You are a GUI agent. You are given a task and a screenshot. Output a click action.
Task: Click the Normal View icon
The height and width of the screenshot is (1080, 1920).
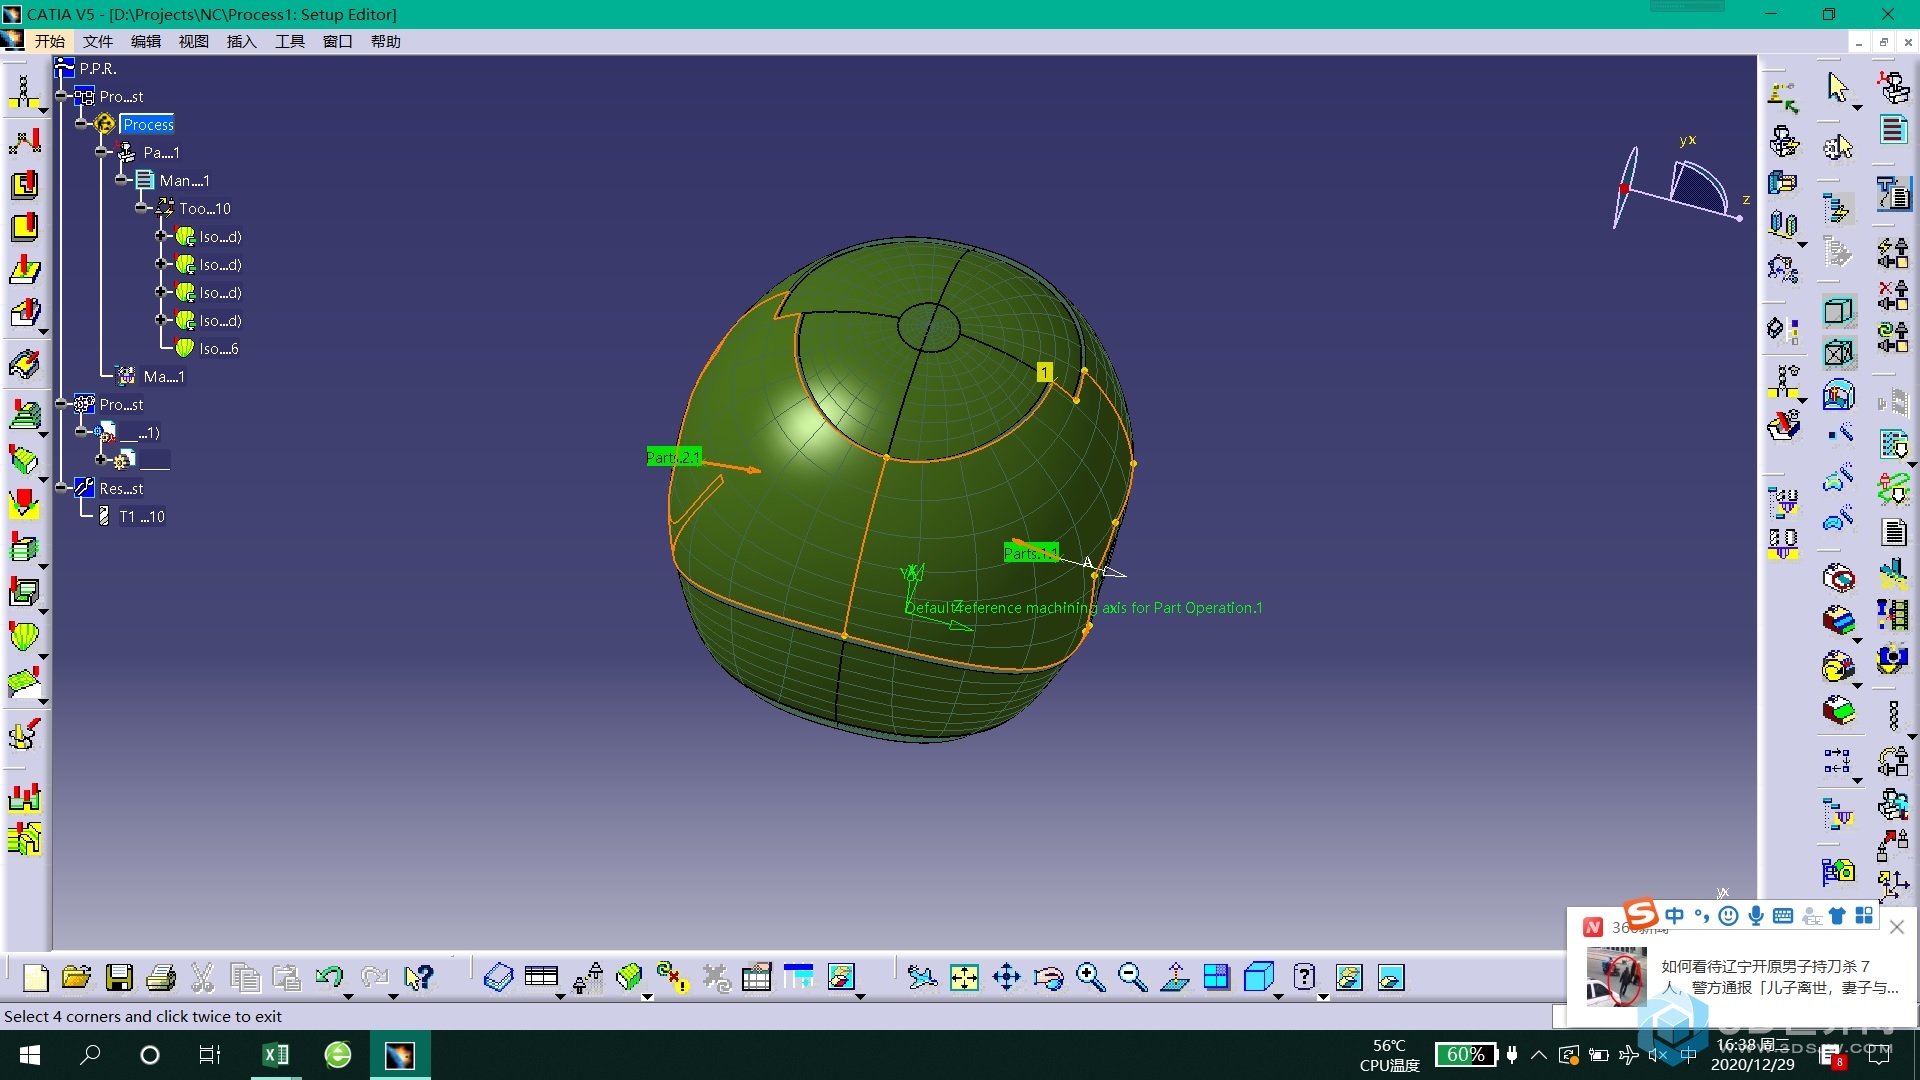point(1175,977)
